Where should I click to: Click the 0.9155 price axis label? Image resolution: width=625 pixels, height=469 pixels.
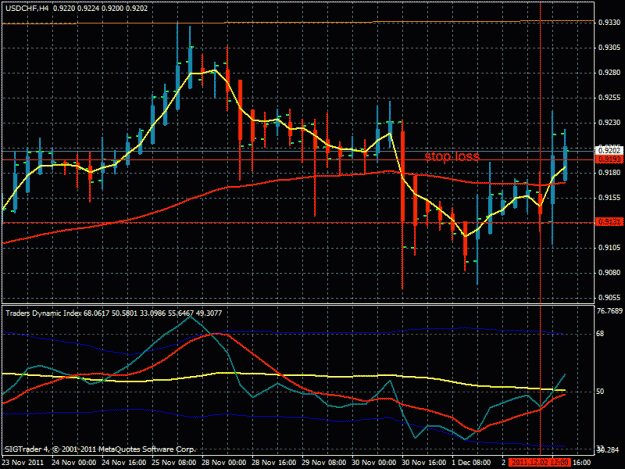[x=609, y=198]
